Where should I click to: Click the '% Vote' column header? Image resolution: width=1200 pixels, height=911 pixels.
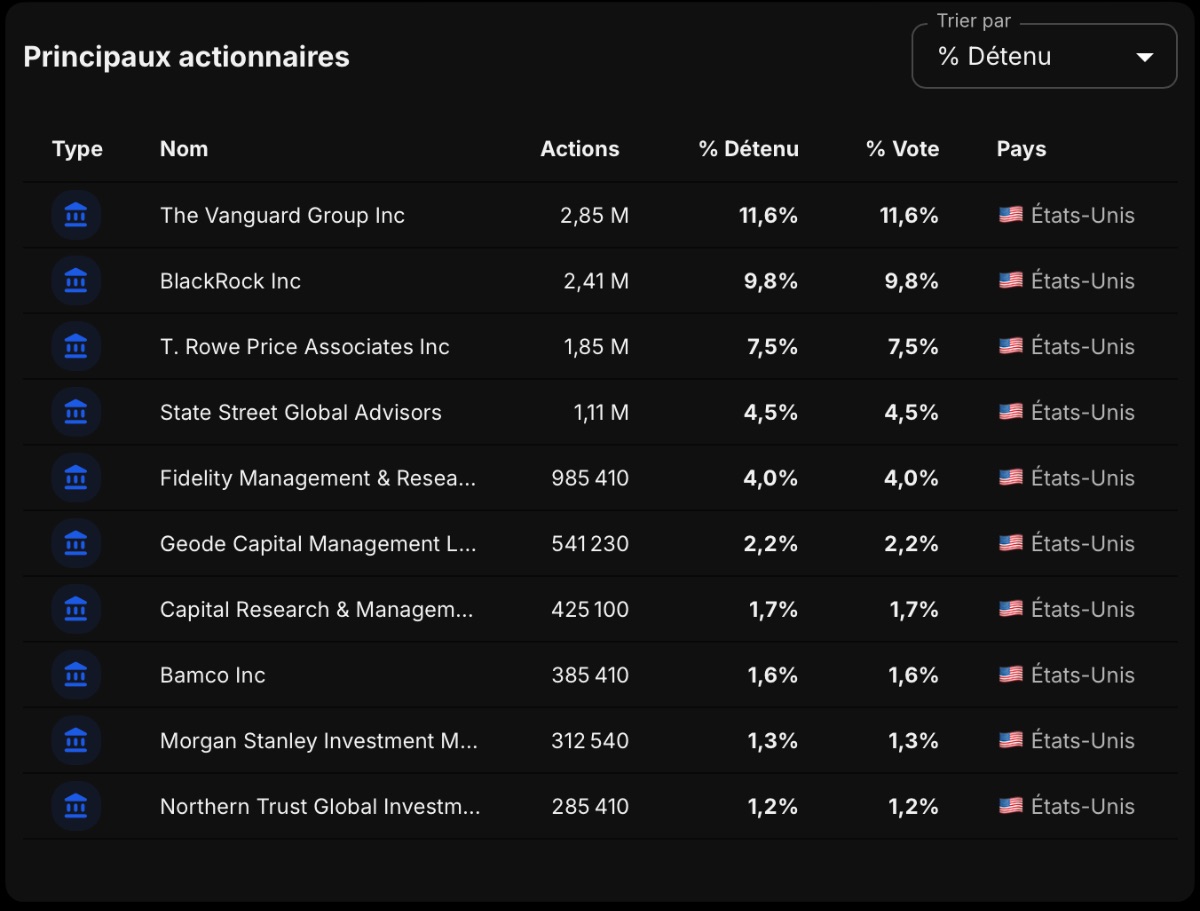903,149
